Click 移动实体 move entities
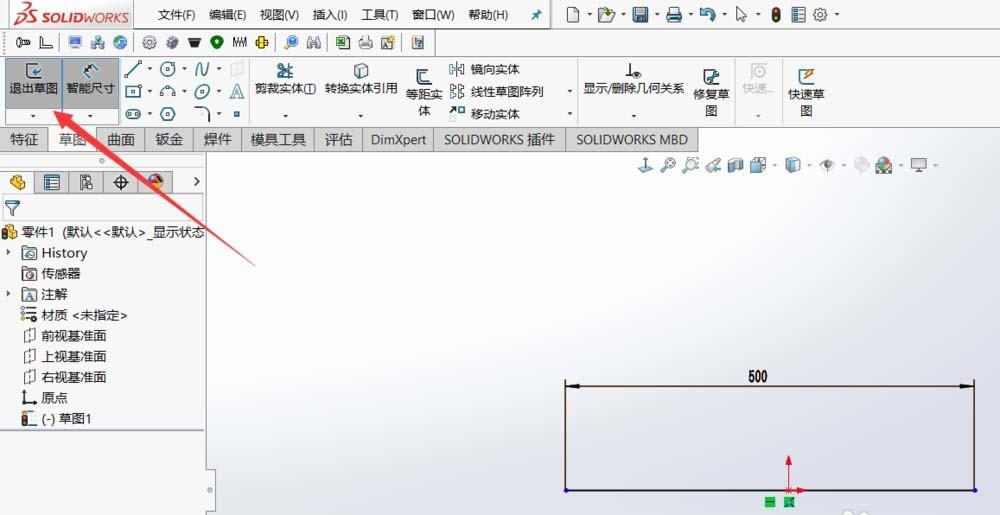Screen dimensions: 1000x515 [x=485, y=114]
